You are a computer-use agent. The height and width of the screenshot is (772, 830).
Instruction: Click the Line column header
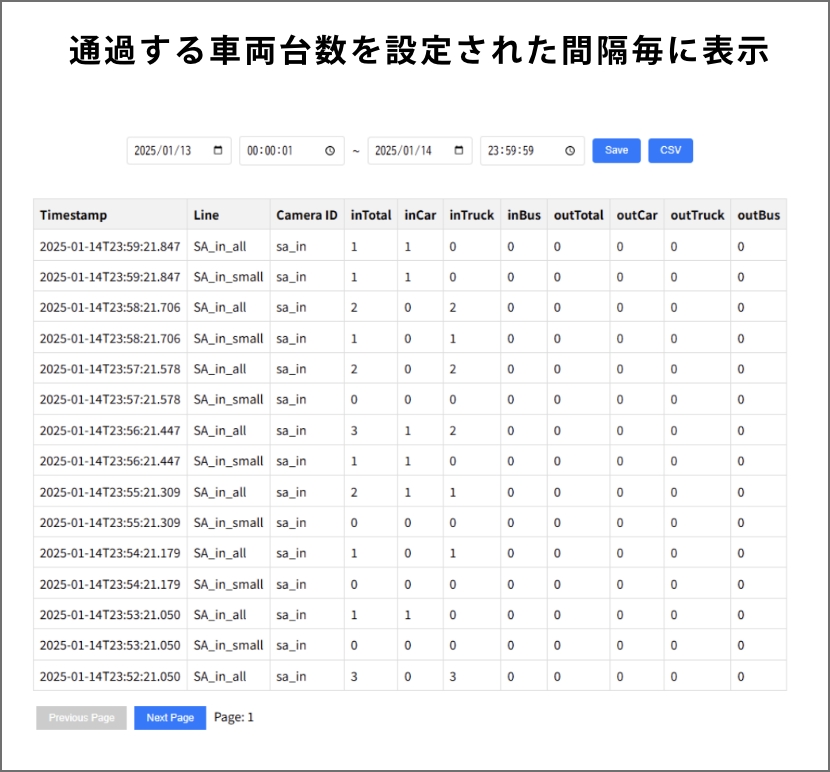pyautogui.click(x=207, y=215)
